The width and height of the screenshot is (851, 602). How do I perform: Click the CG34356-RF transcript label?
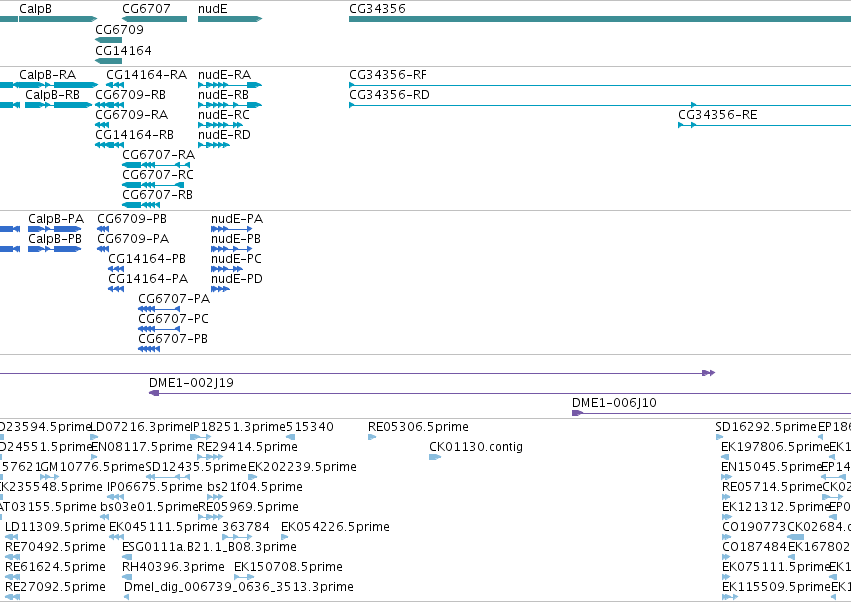tap(388, 74)
